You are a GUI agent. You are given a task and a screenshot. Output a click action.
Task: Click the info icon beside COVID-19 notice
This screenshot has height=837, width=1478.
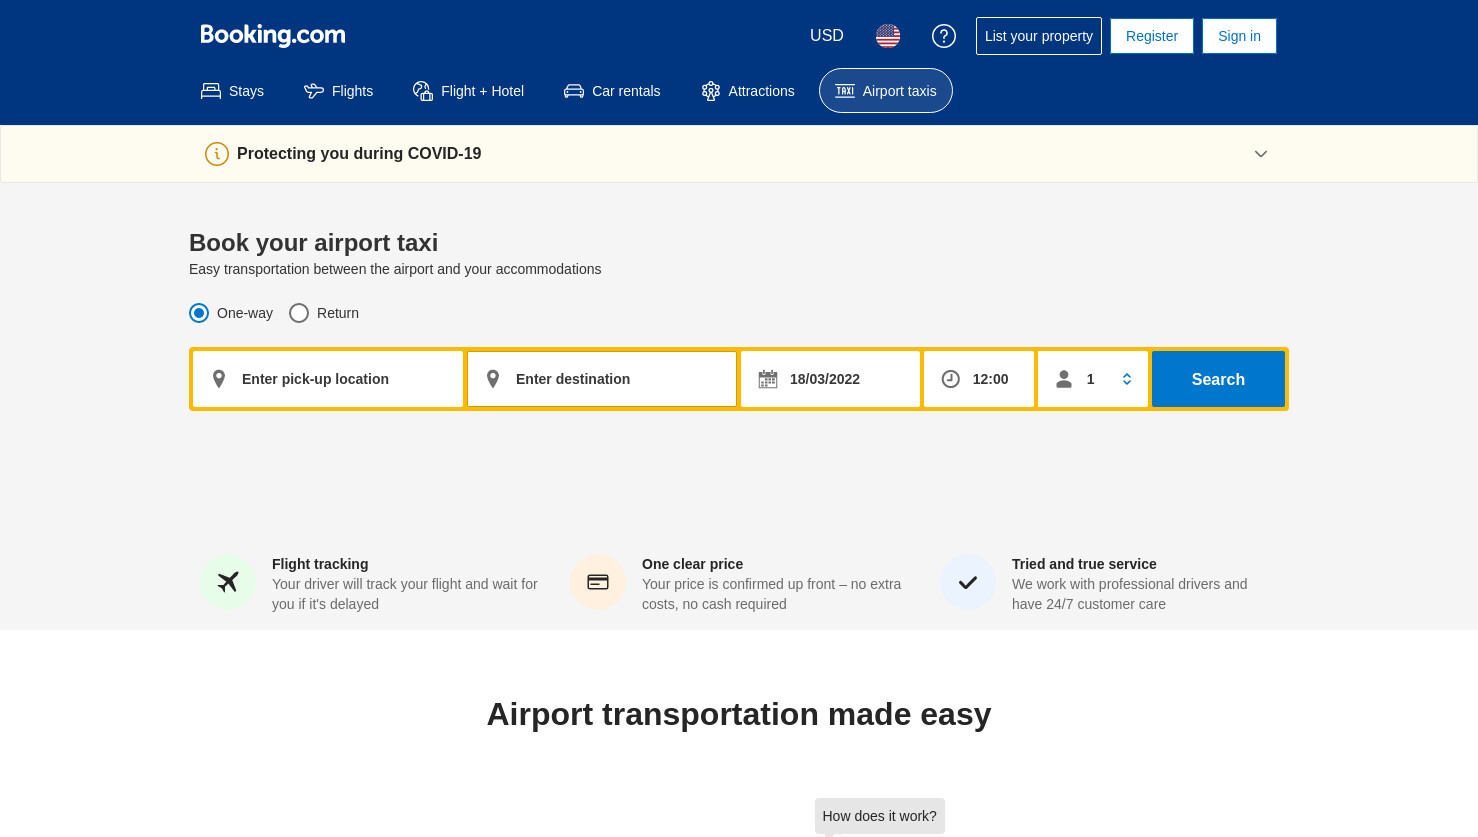tap(217, 154)
